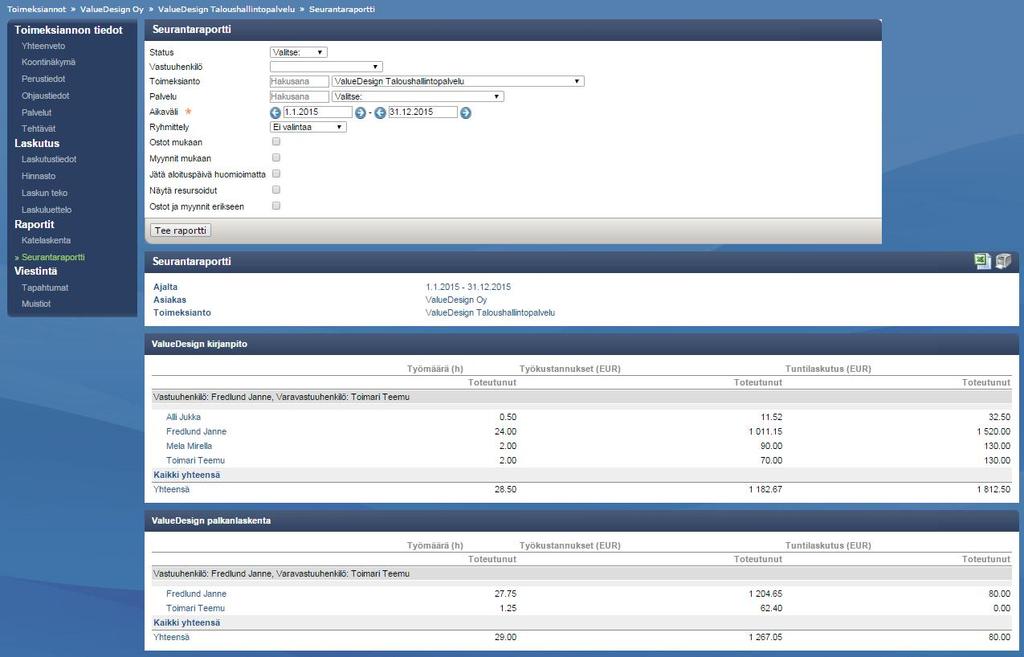Open Laskuluettelo in sidebar
This screenshot has width=1024, height=657.
(x=46, y=210)
